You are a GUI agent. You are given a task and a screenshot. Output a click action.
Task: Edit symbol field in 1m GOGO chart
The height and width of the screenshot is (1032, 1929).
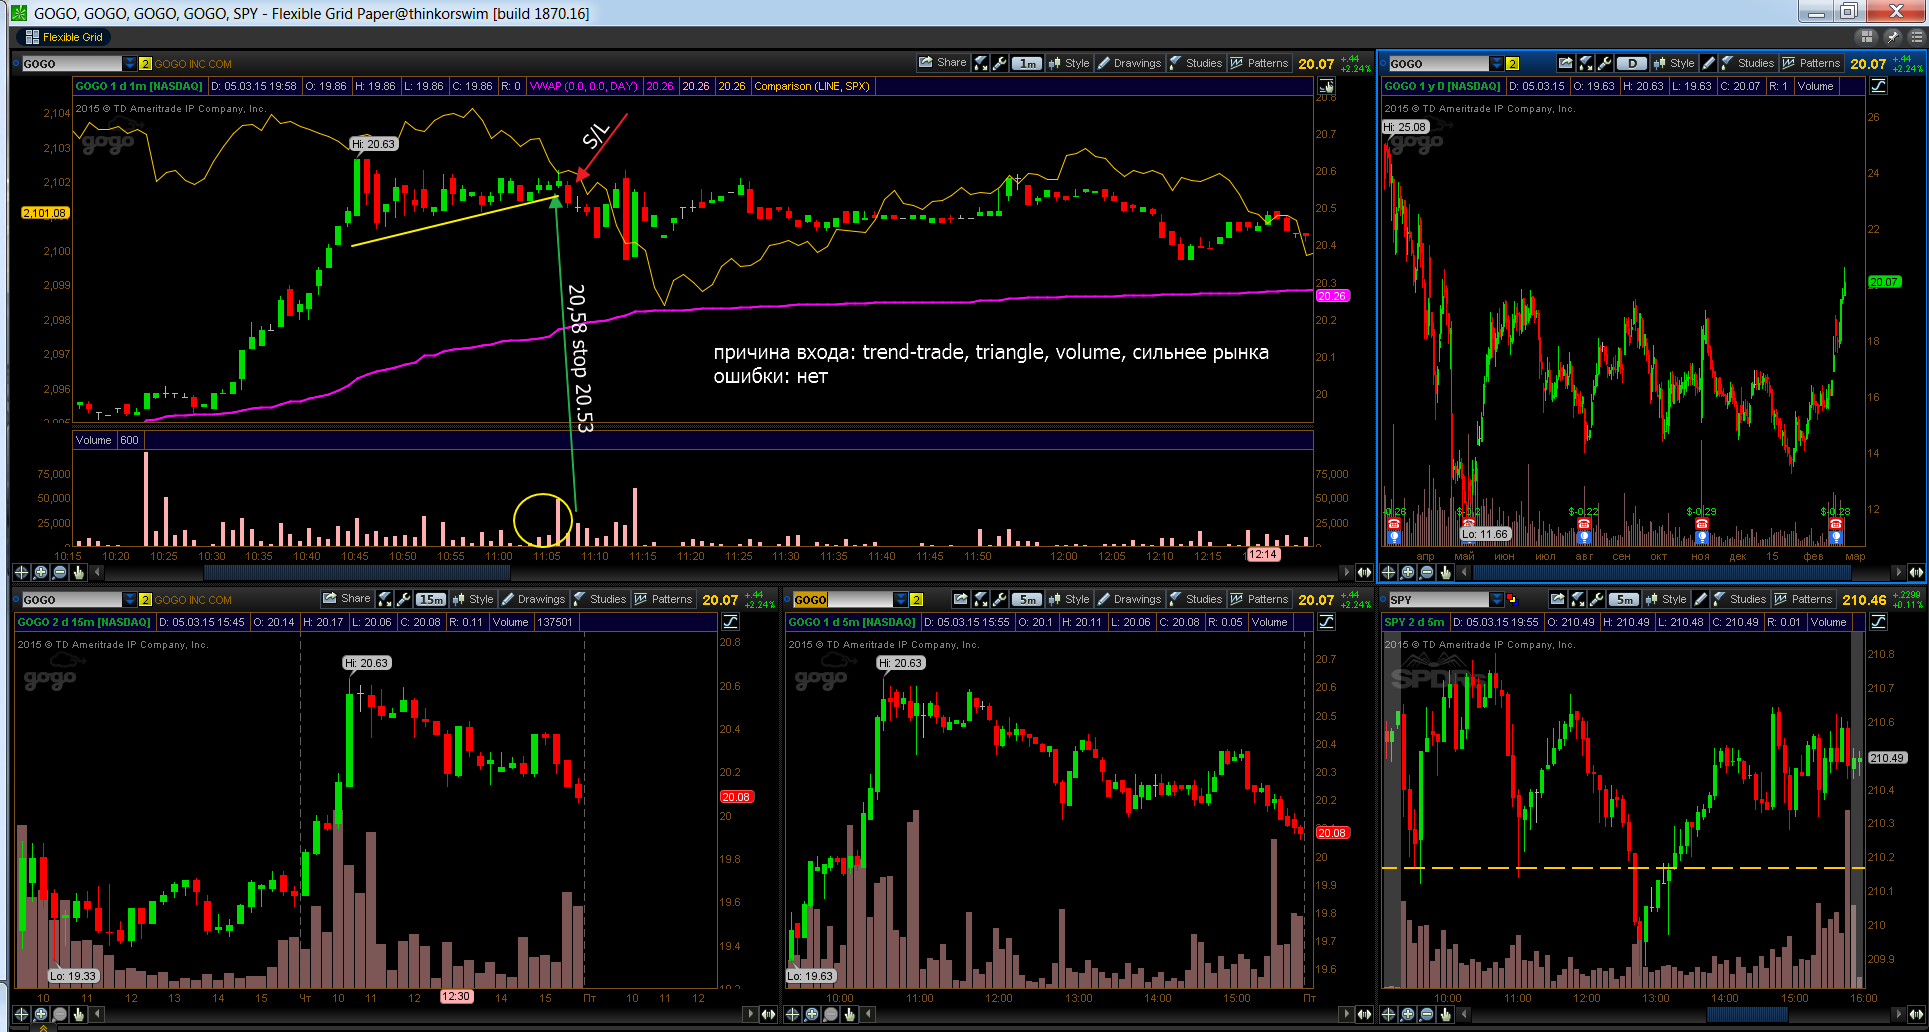coord(72,64)
